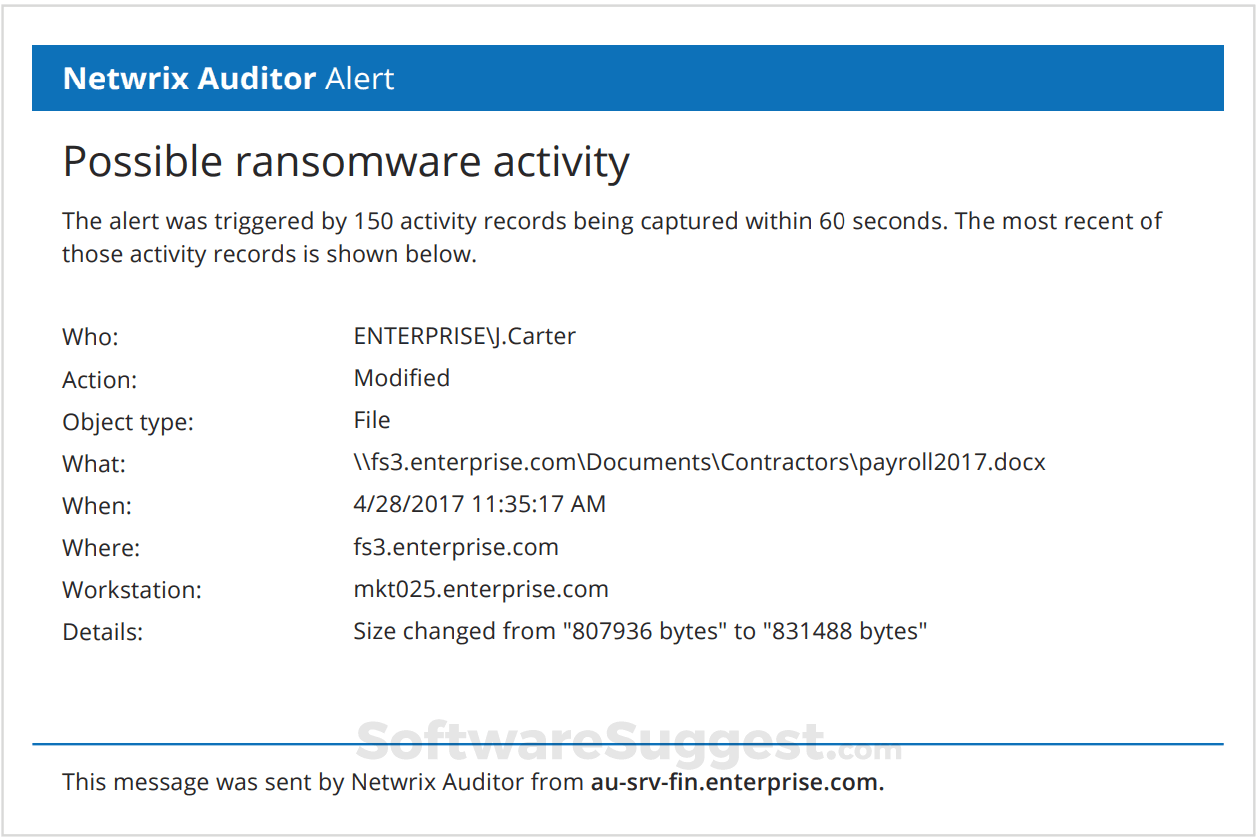Click the "Where:" field label
This screenshot has height=839, width=1258.
[x=101, y=549]
